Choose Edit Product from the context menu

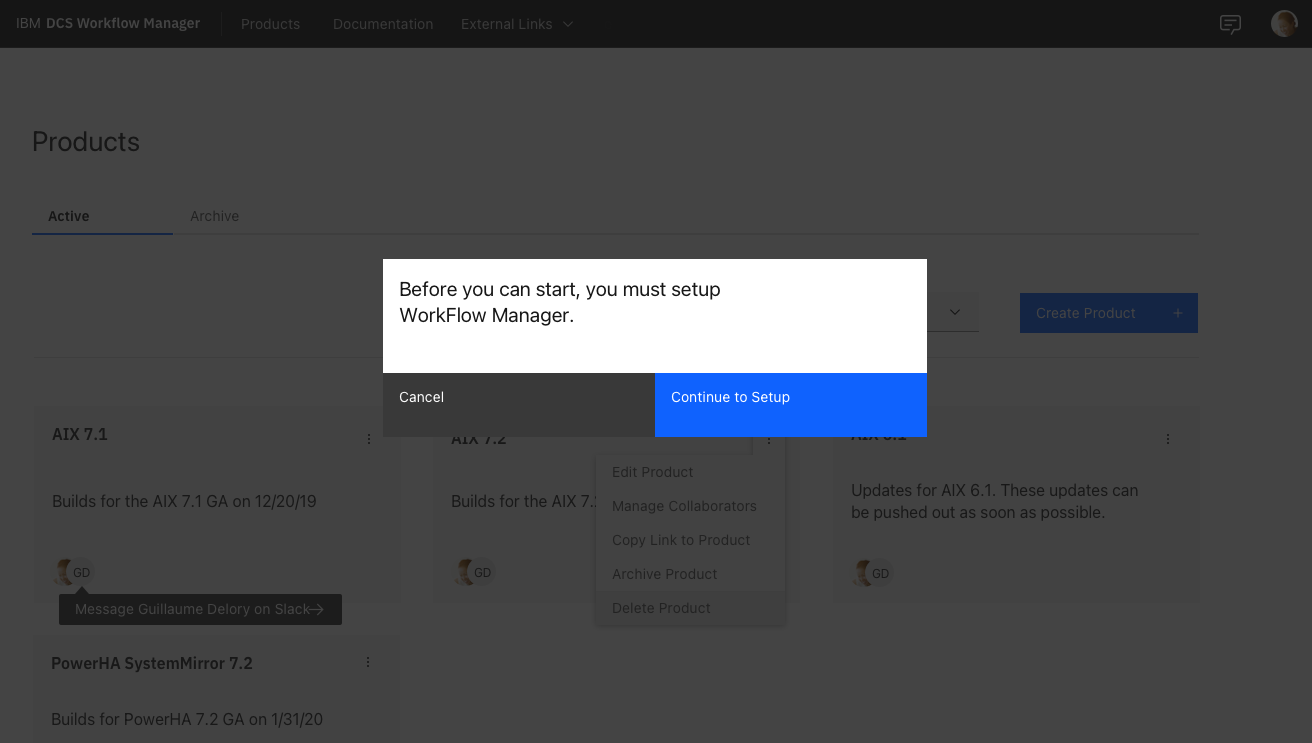[690, 472]
